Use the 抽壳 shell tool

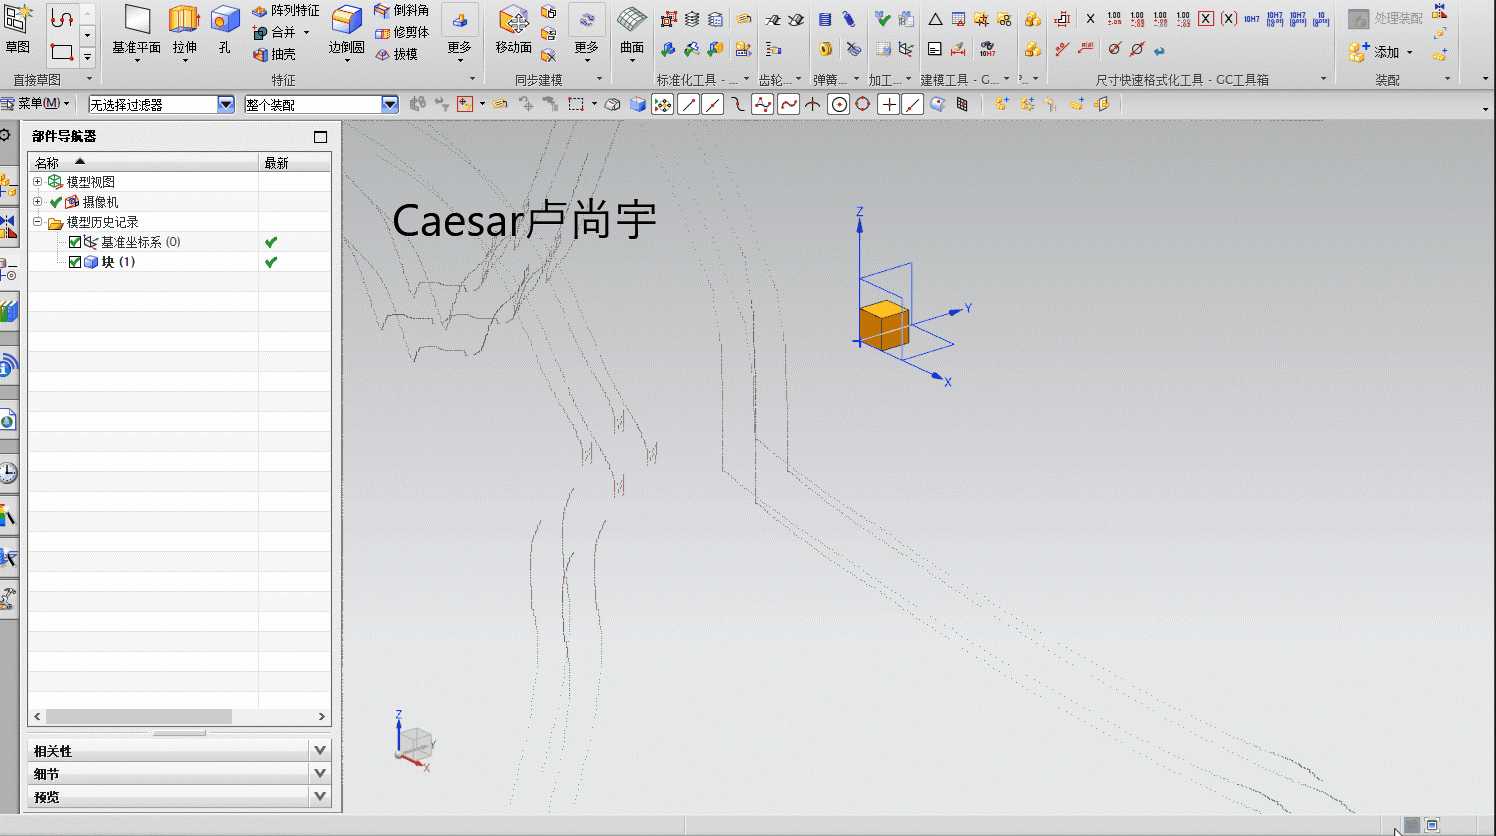tap(274, 54)
